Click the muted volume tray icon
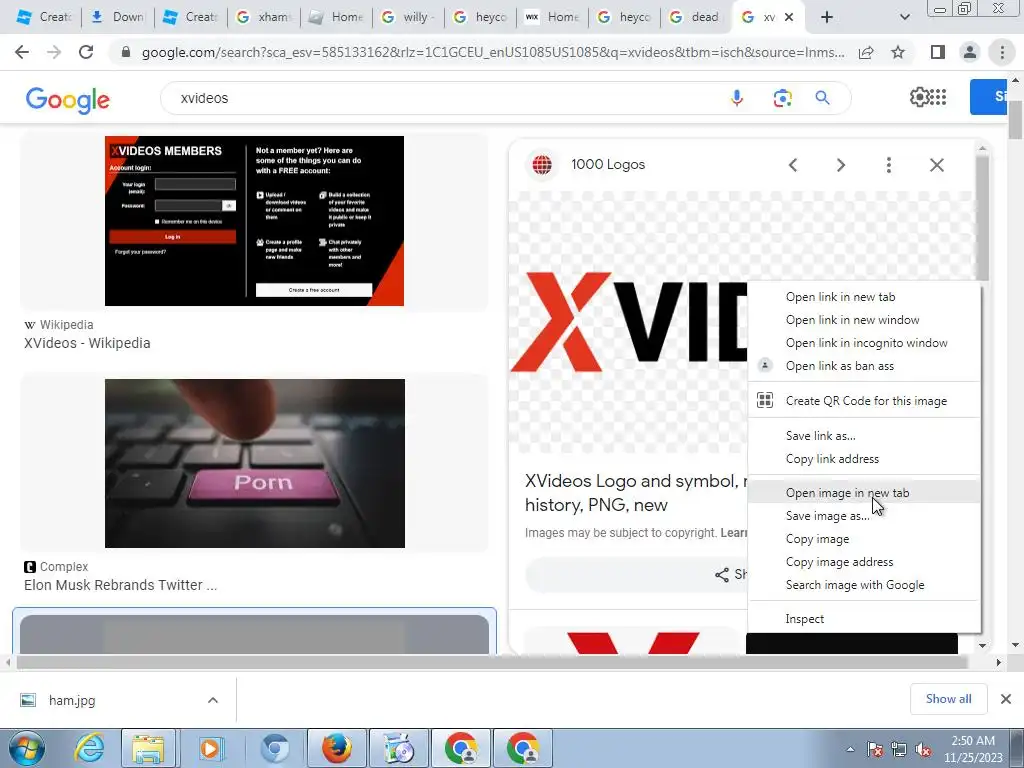Viewport: 1024px width, 768px height. pyautogui.click(x=923, y=750)
